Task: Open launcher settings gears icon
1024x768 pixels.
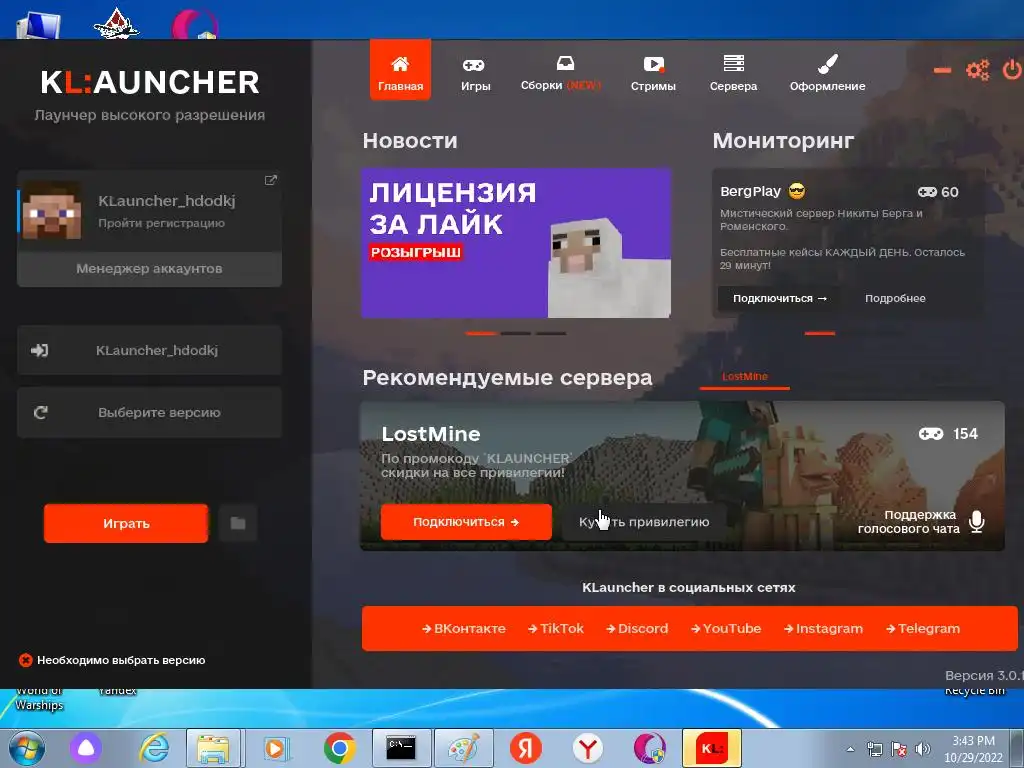Action: coord(978,70)
